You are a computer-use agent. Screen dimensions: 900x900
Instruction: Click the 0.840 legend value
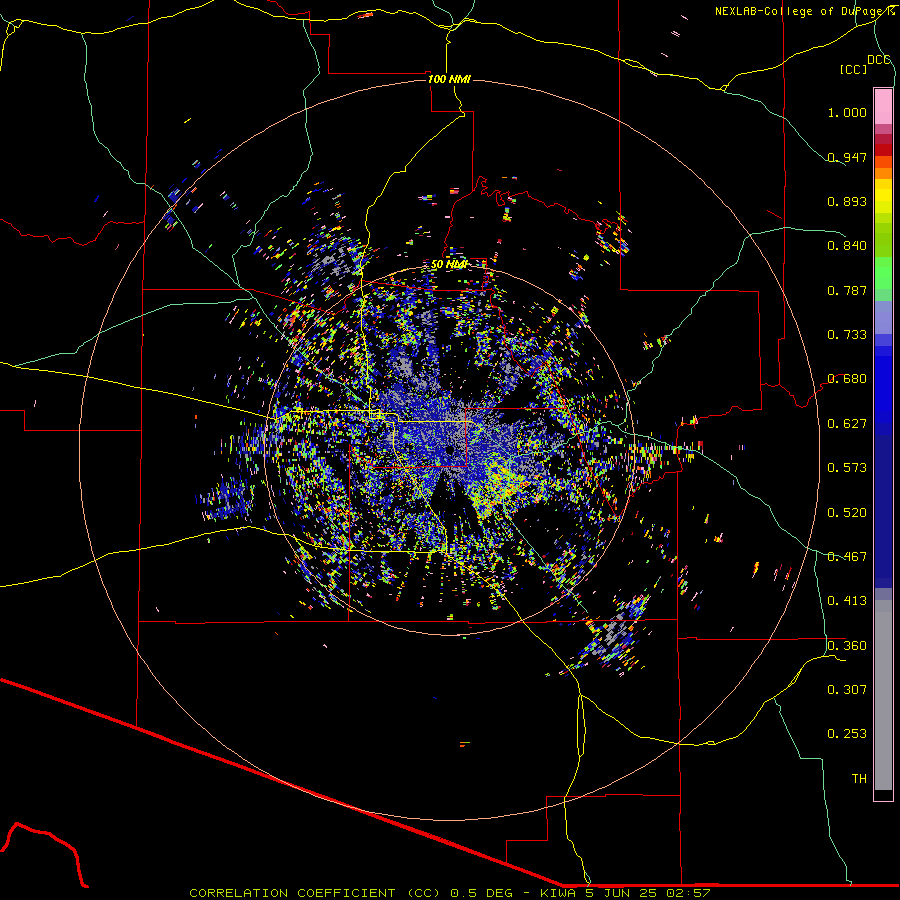(x=847, y=246)
